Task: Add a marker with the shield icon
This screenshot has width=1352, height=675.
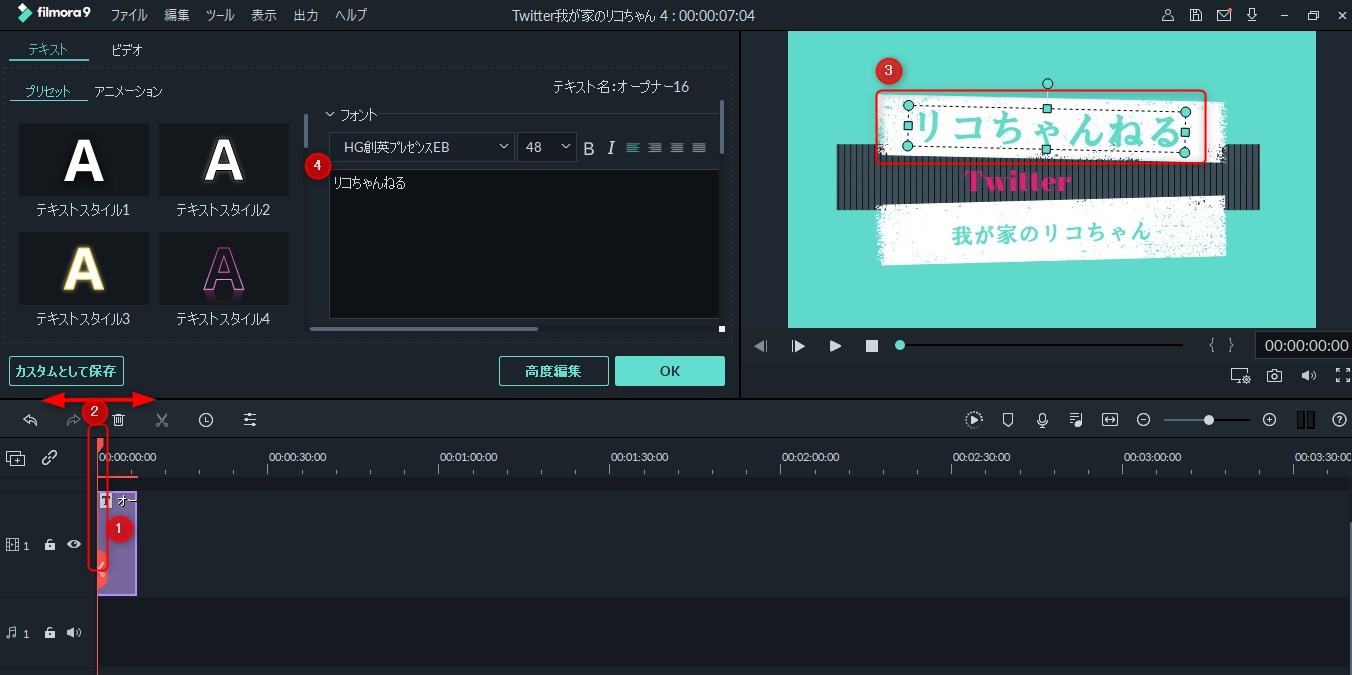Action: pyautogui.click(x=1008, y=420)
